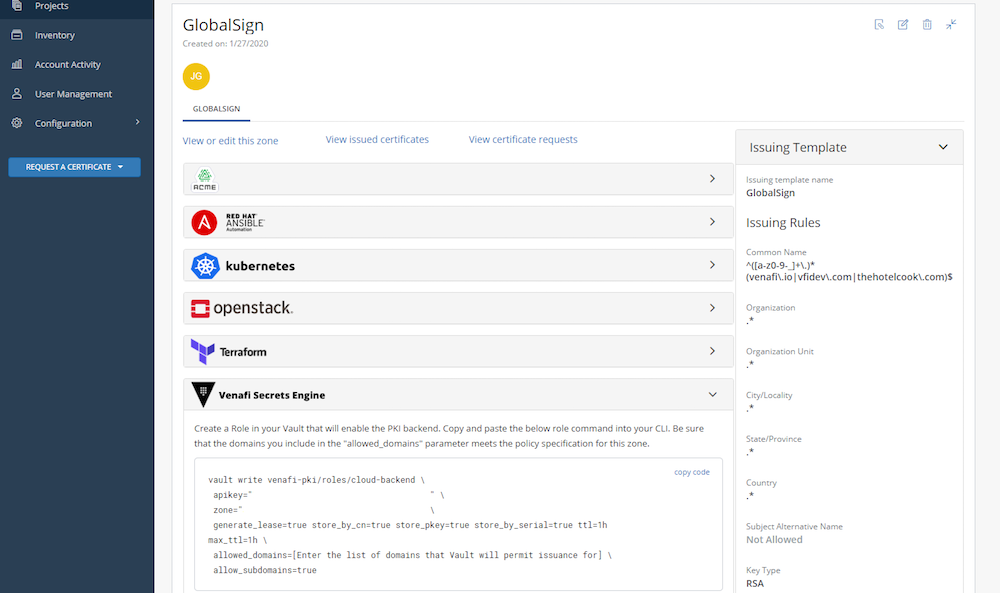Click the 'RSA' Key Type value
1000x593 pixels.
[x=755, y=583]
